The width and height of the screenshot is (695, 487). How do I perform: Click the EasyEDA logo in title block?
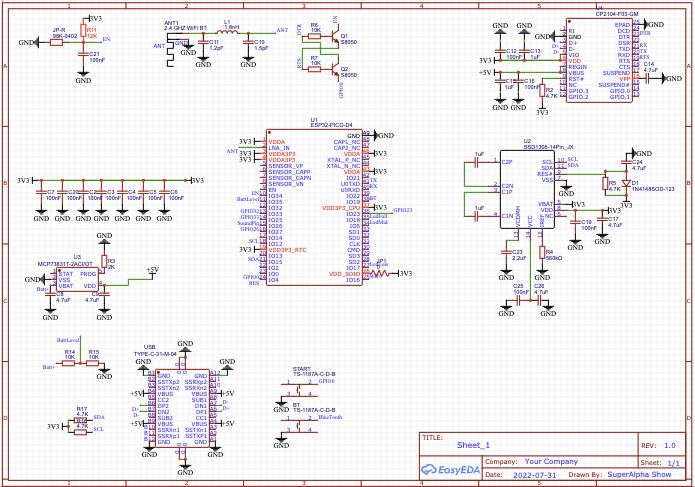(x=450, y=470)
